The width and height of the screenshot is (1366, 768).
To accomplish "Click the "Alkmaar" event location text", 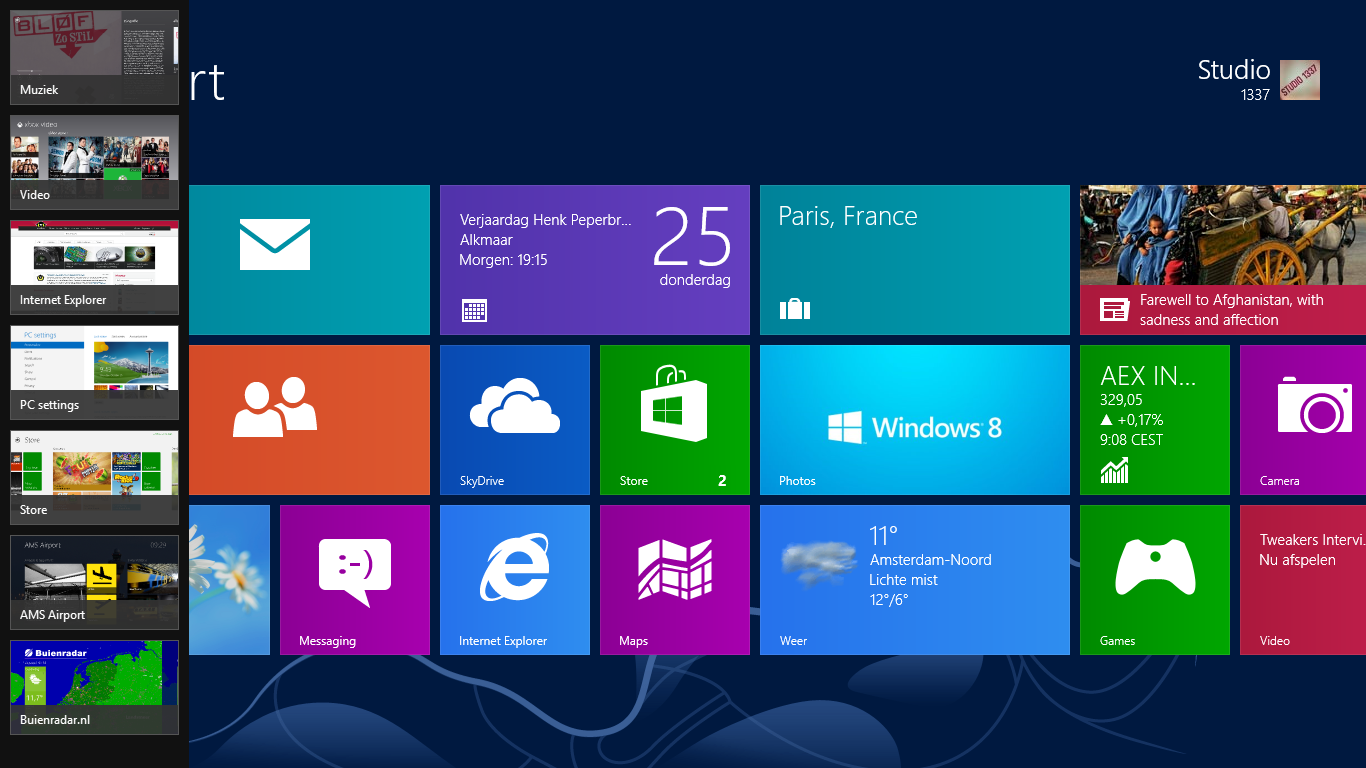I will tap(486, 240).
